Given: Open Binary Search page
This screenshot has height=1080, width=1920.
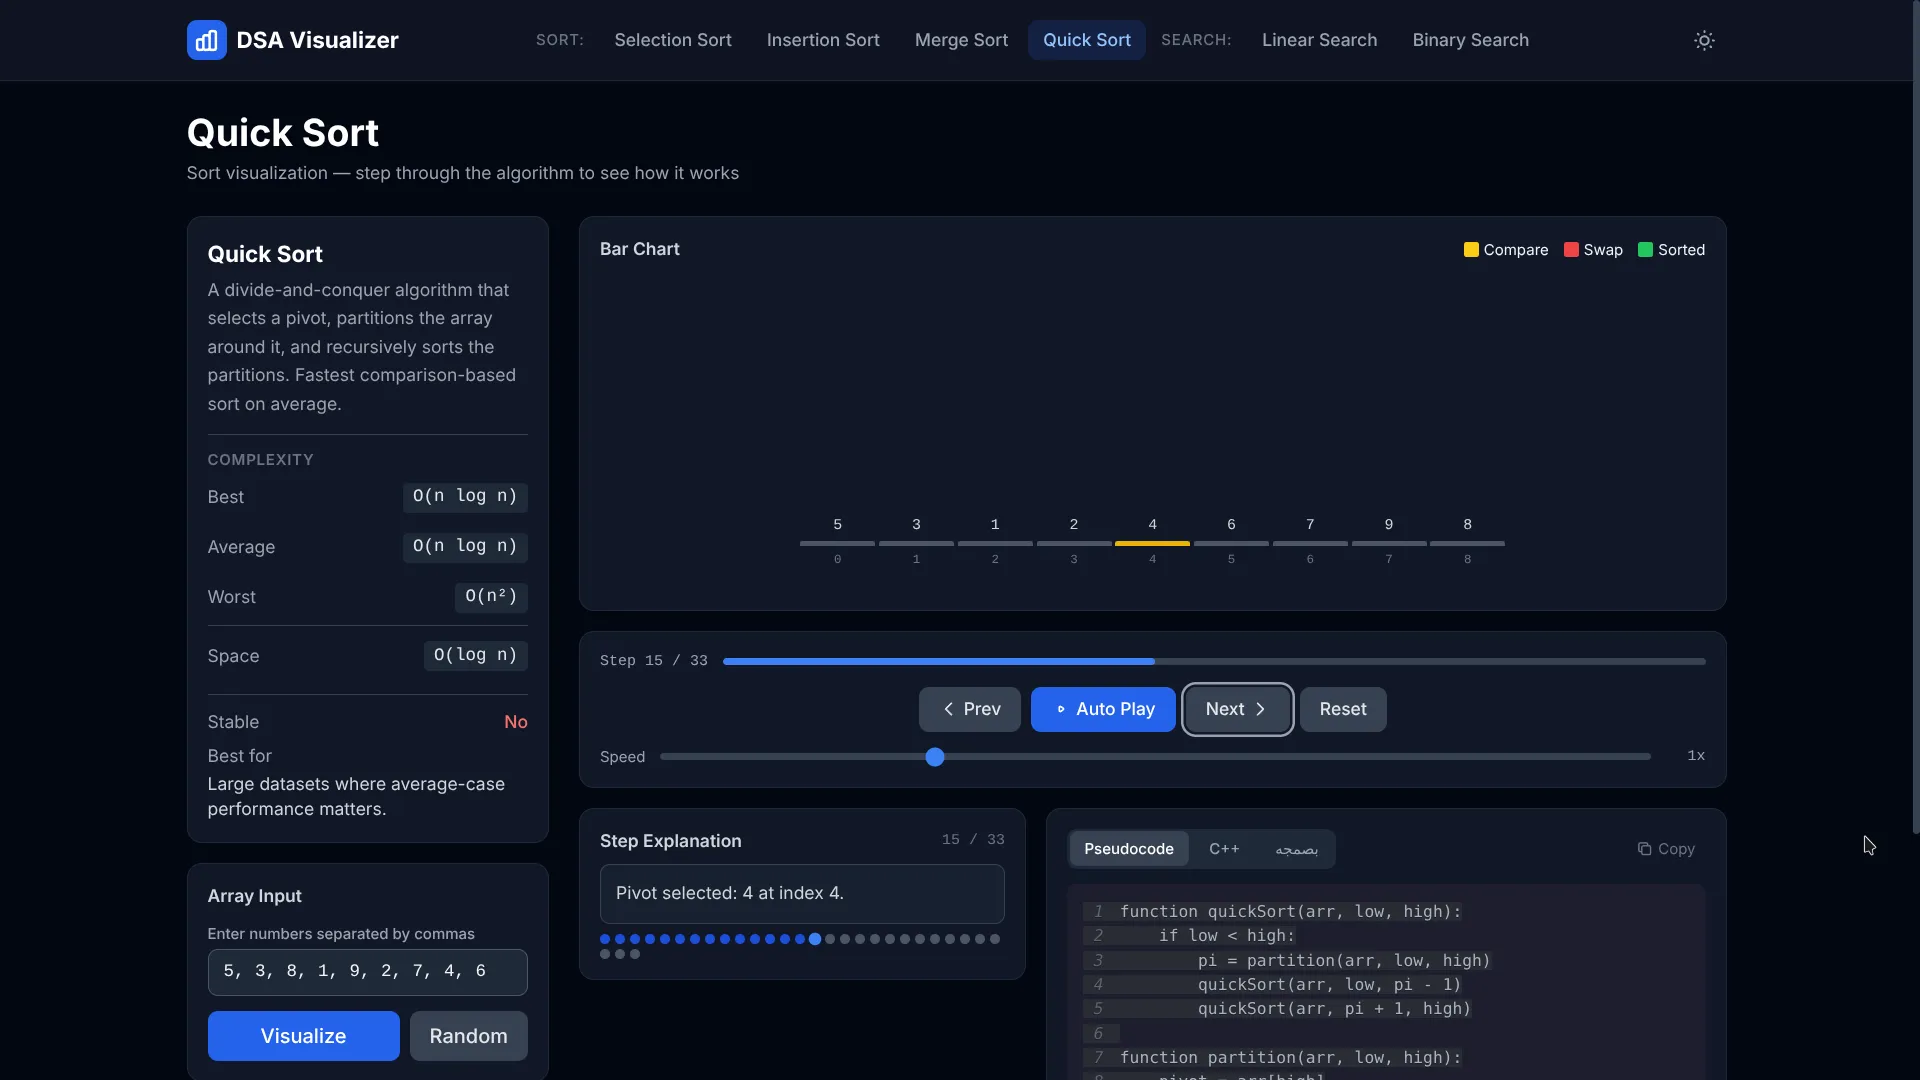Looking at the screenshot, I should [1470, 40].
